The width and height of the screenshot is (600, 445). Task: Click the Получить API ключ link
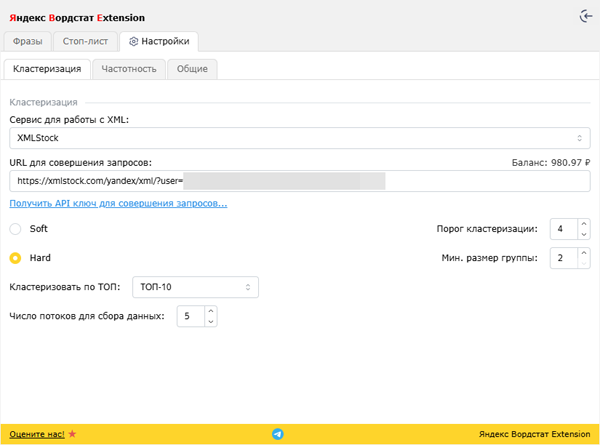pos(118,204)
